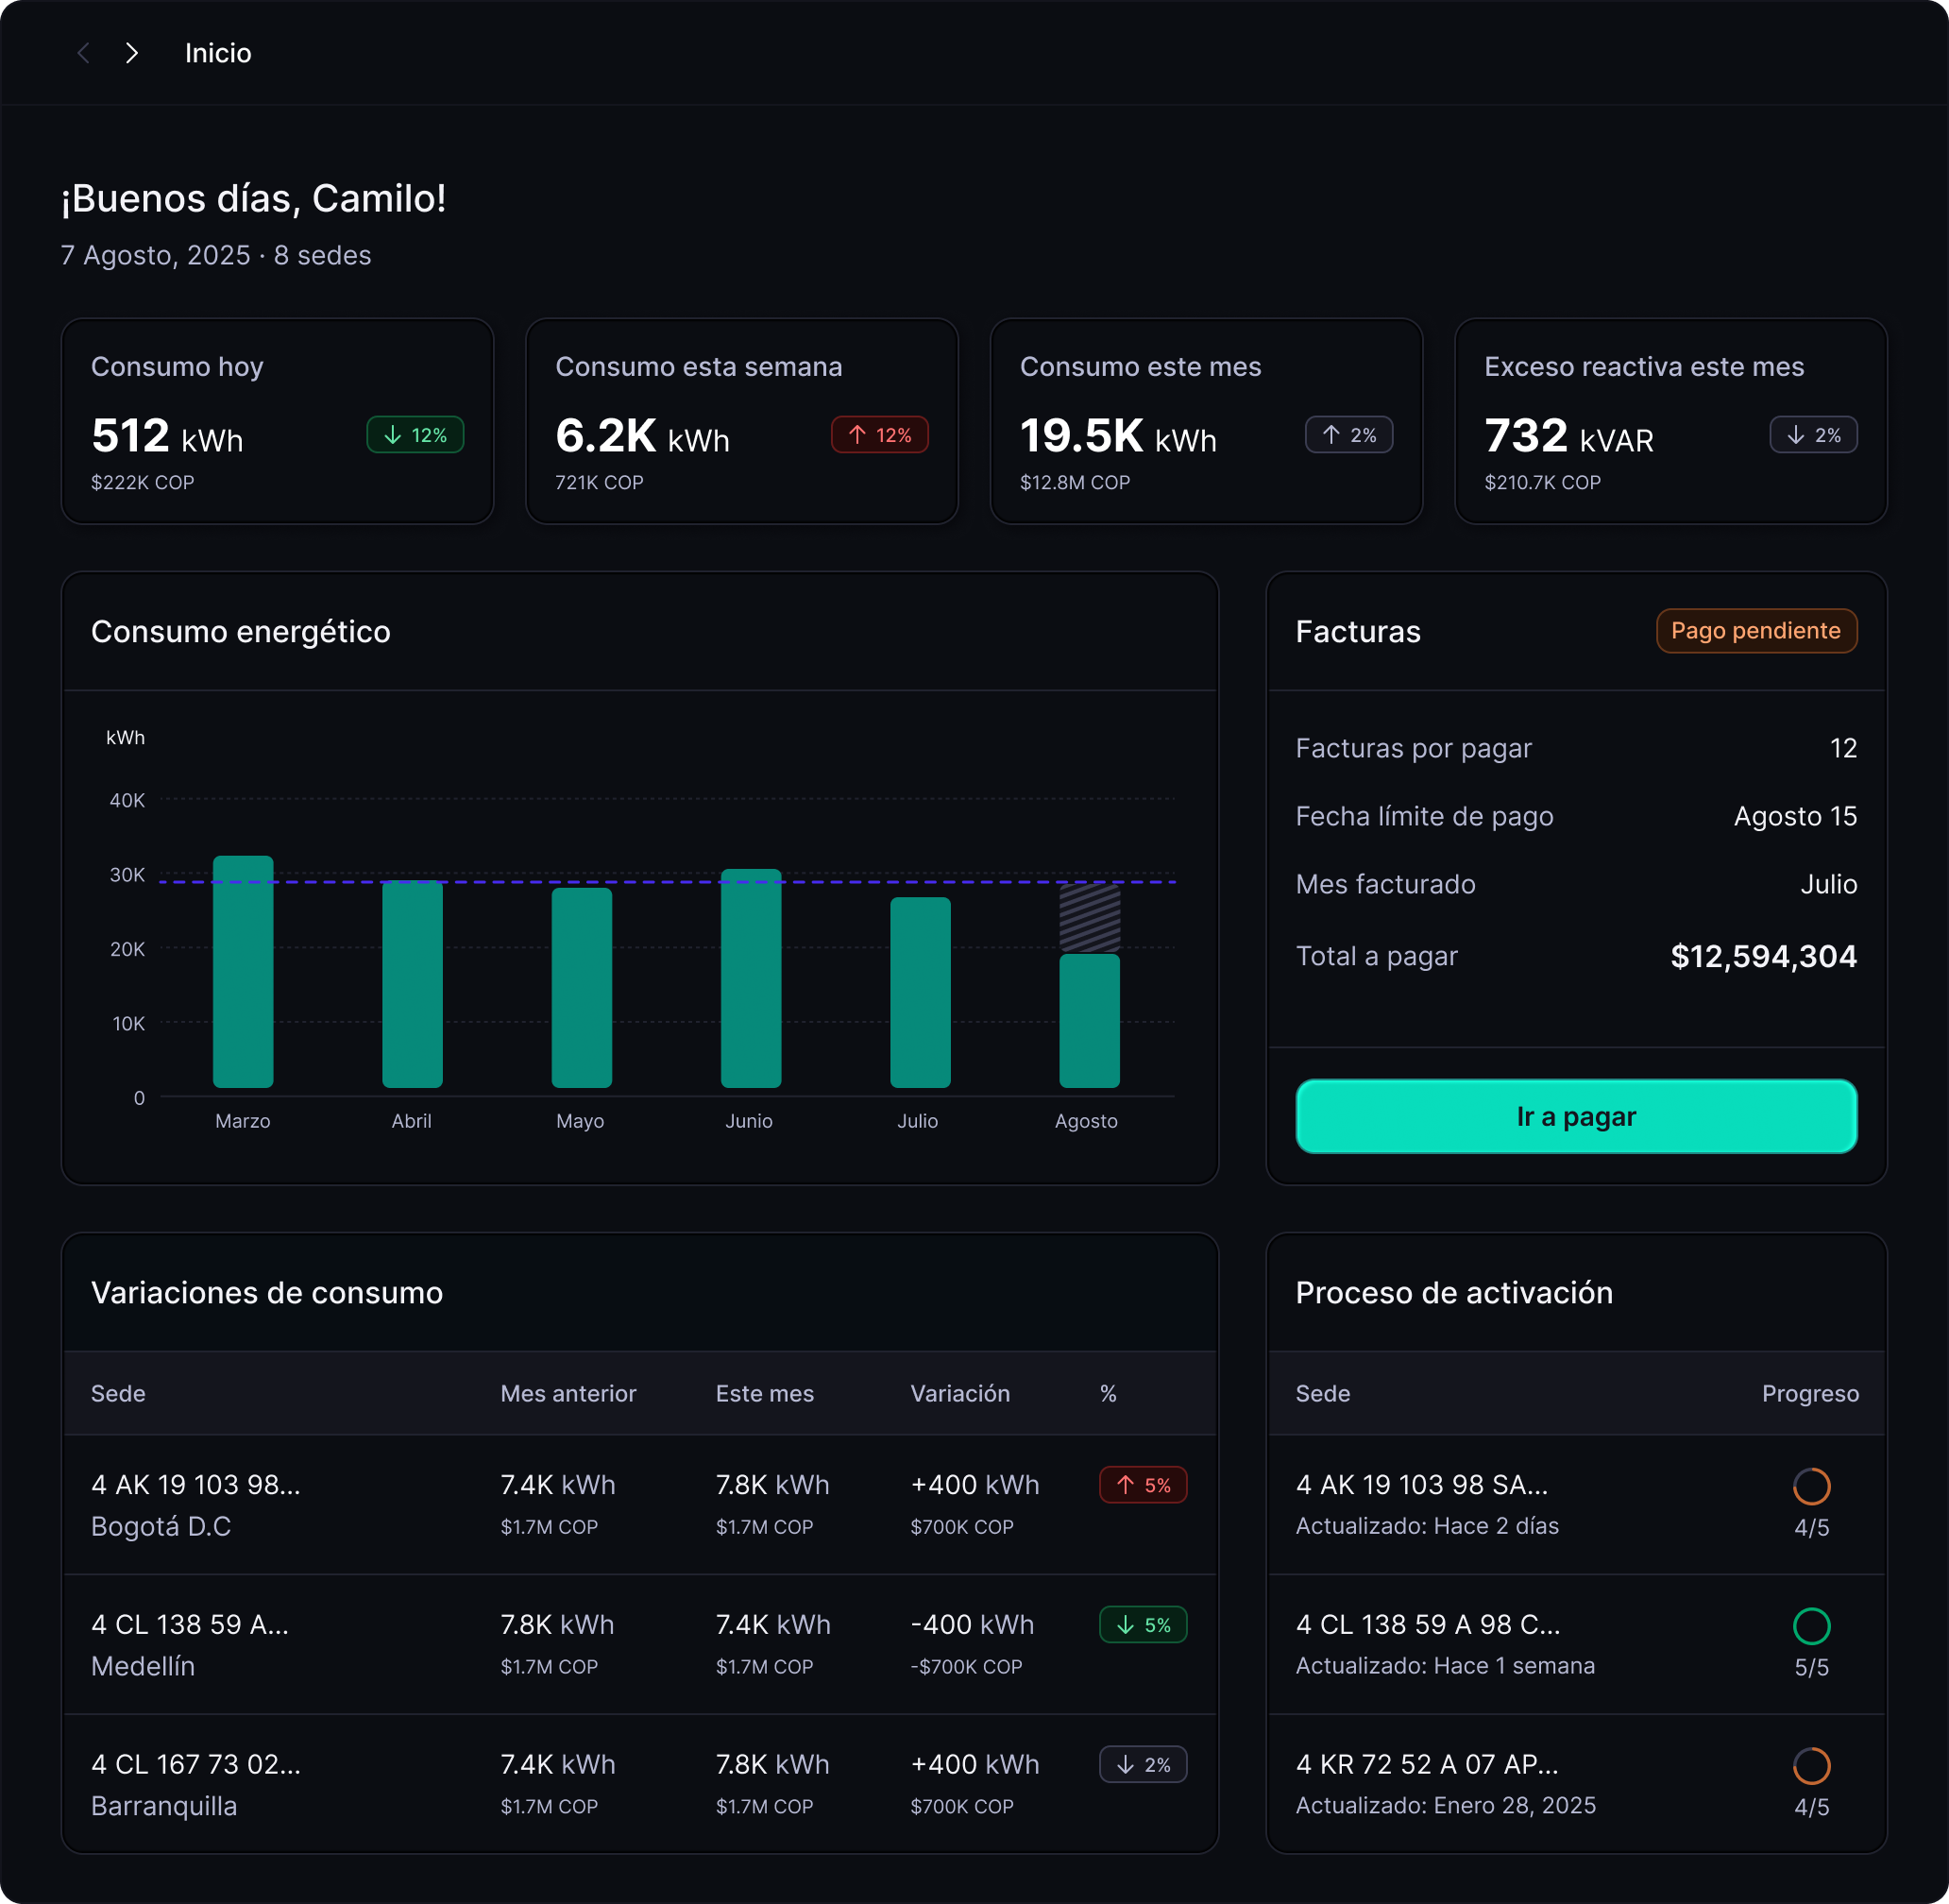Click the Pago pendiente status badge
The height and width of the screenshot is (1904, 1949).
click(1755, 631)
